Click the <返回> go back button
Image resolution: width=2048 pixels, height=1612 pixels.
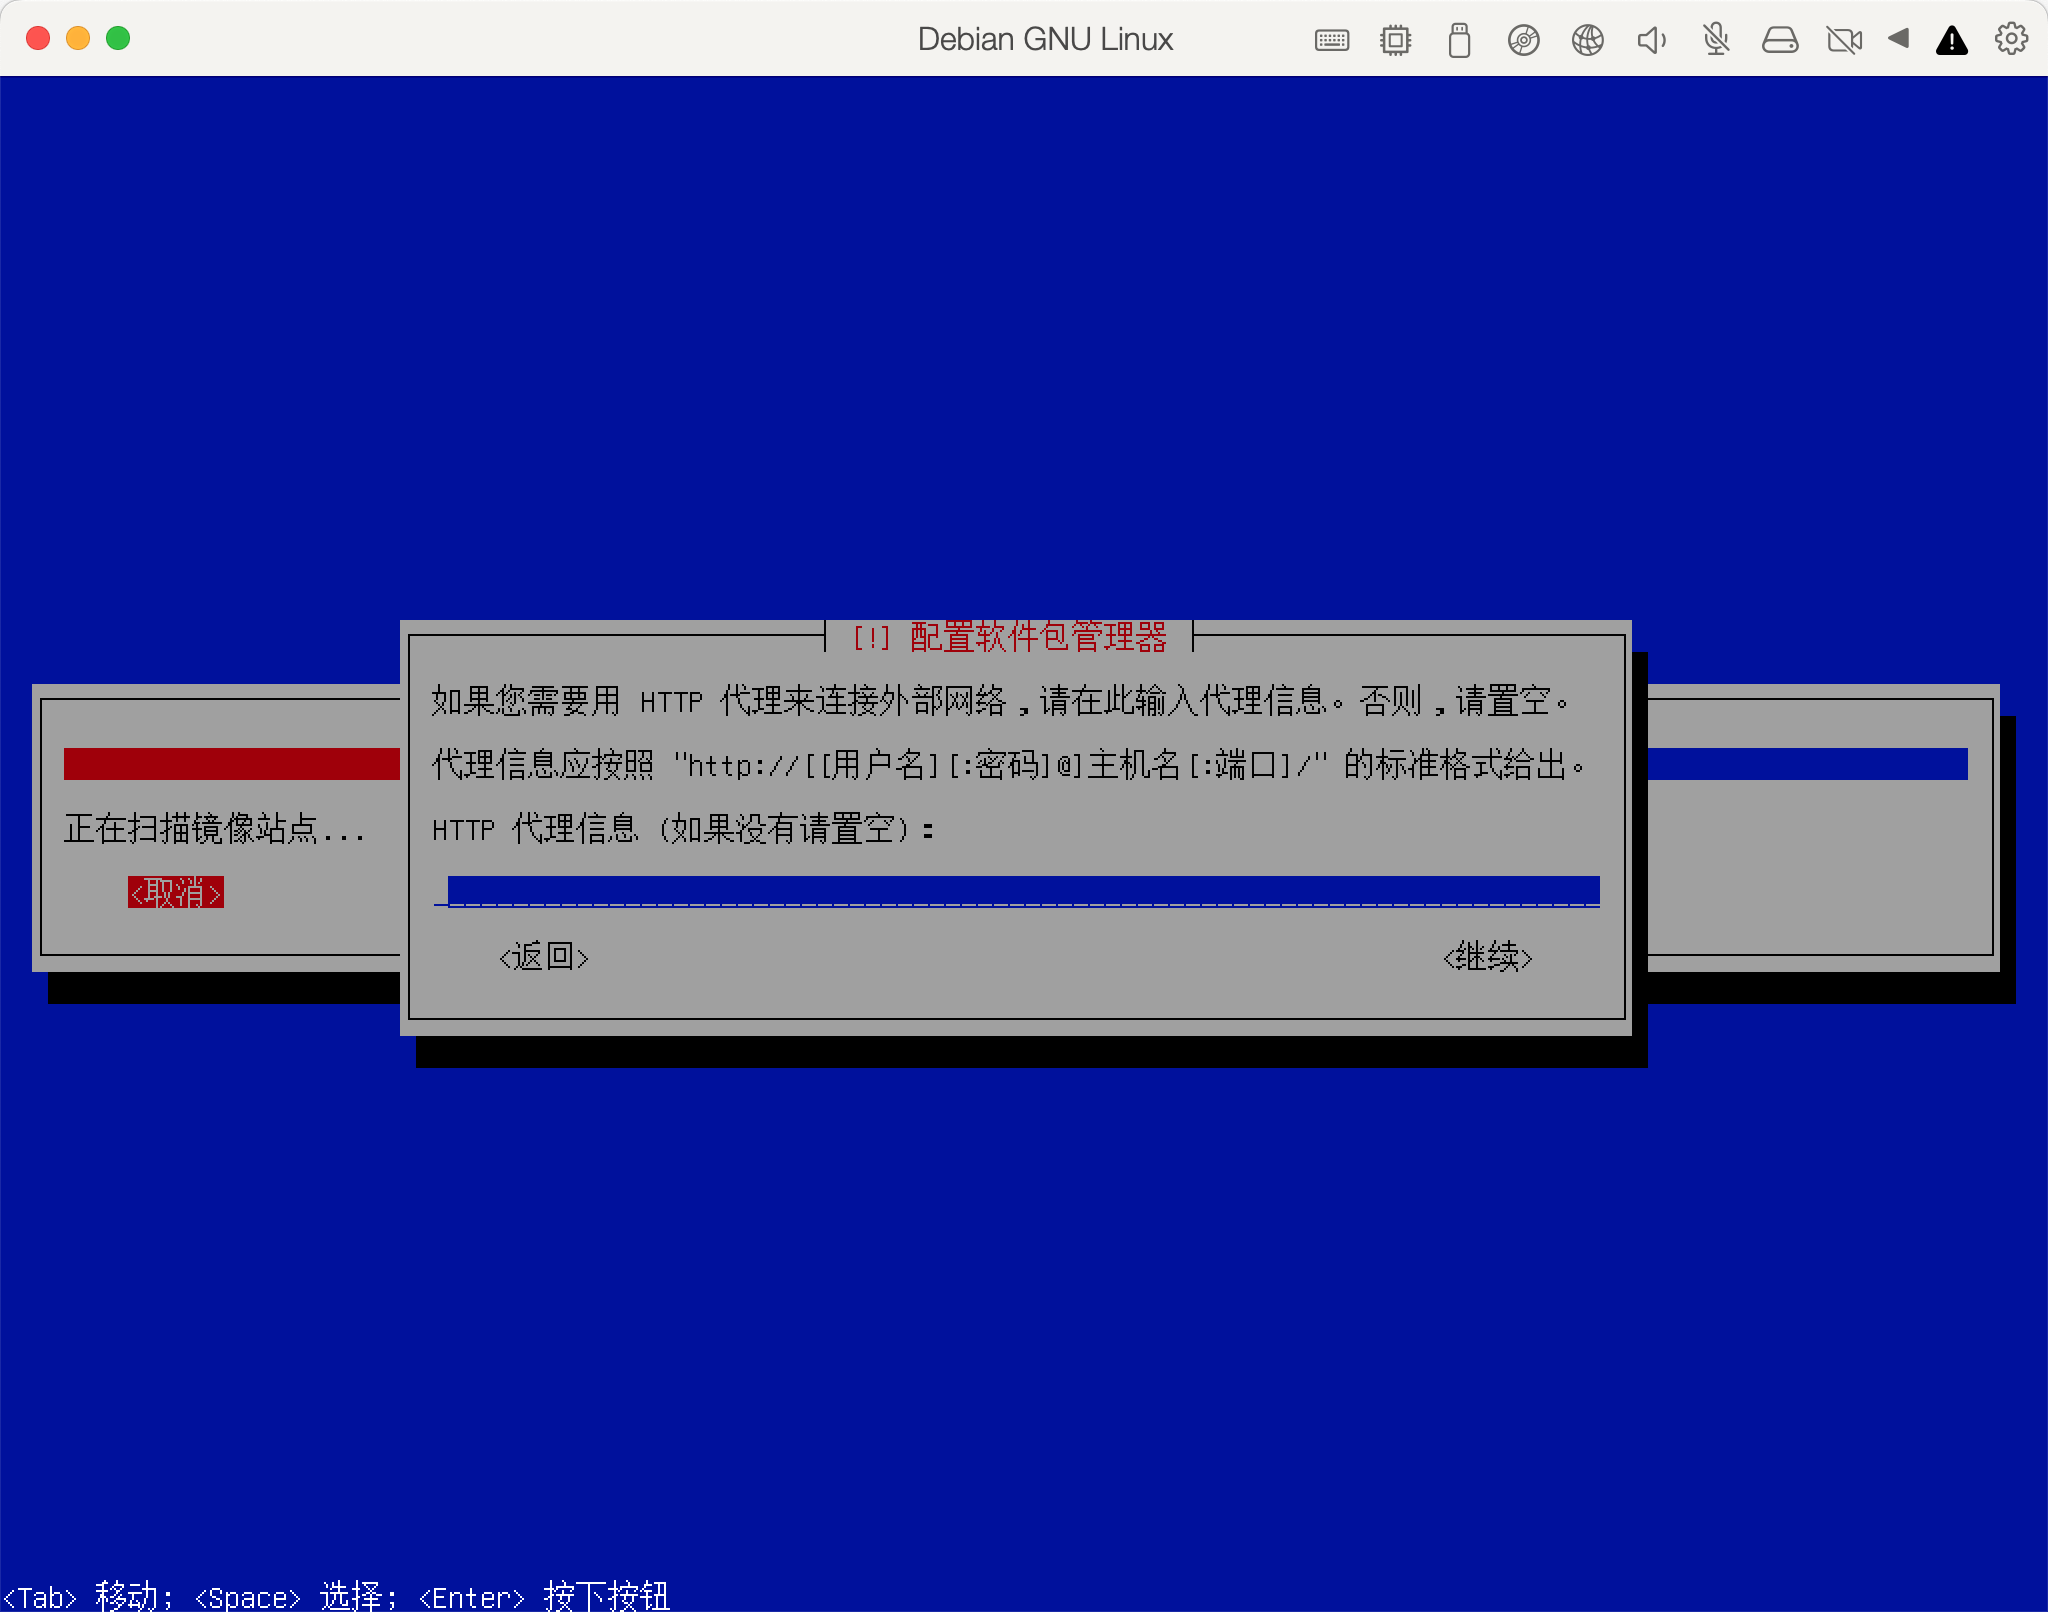point(544,957)
